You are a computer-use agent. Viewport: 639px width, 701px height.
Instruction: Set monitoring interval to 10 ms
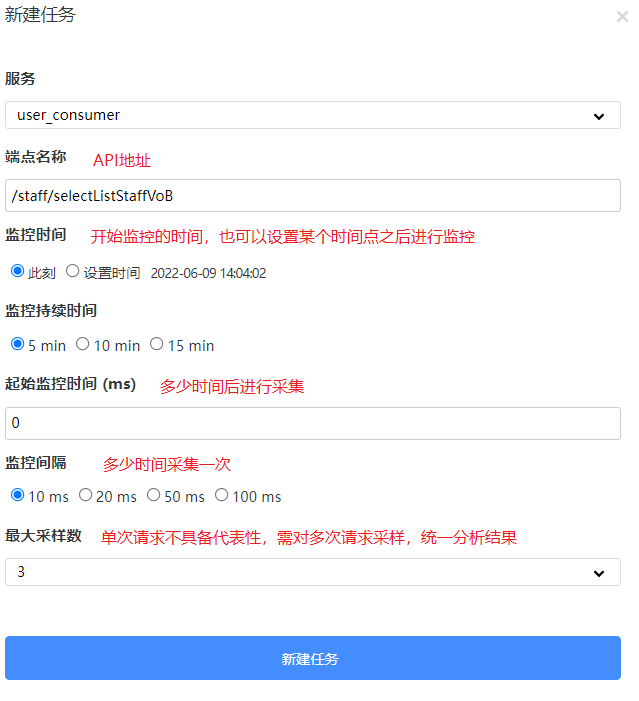coord(17,495)
